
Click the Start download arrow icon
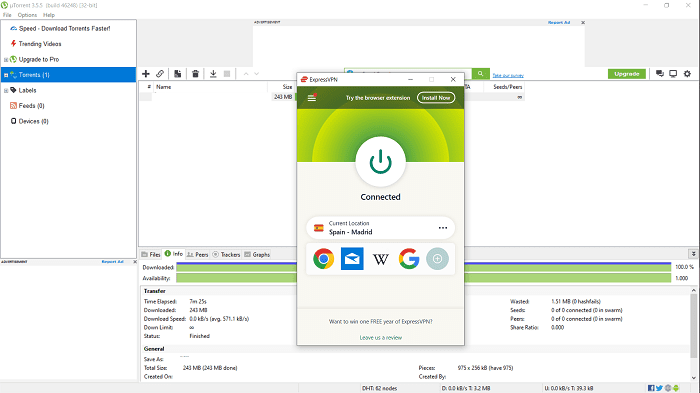213,74
